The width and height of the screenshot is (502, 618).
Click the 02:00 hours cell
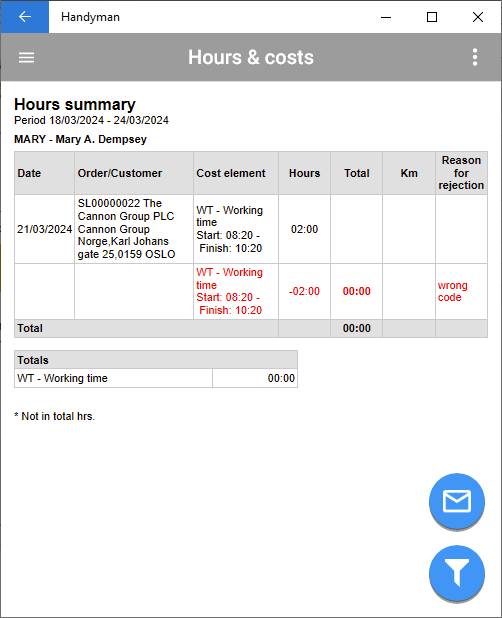(305, 229)
